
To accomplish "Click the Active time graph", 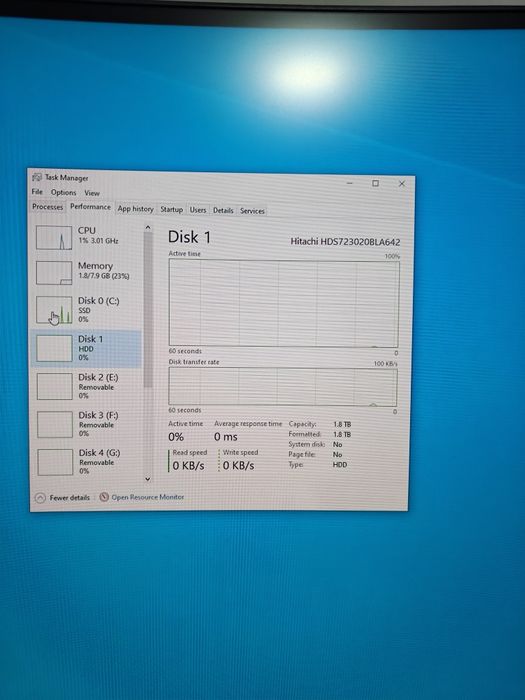I will 283,304.
